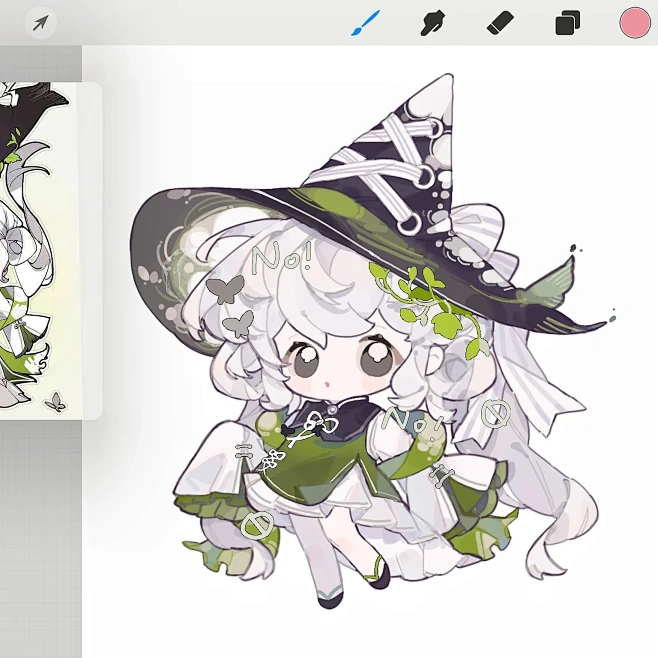Select the Transform arrow tool

click(40, 23)
